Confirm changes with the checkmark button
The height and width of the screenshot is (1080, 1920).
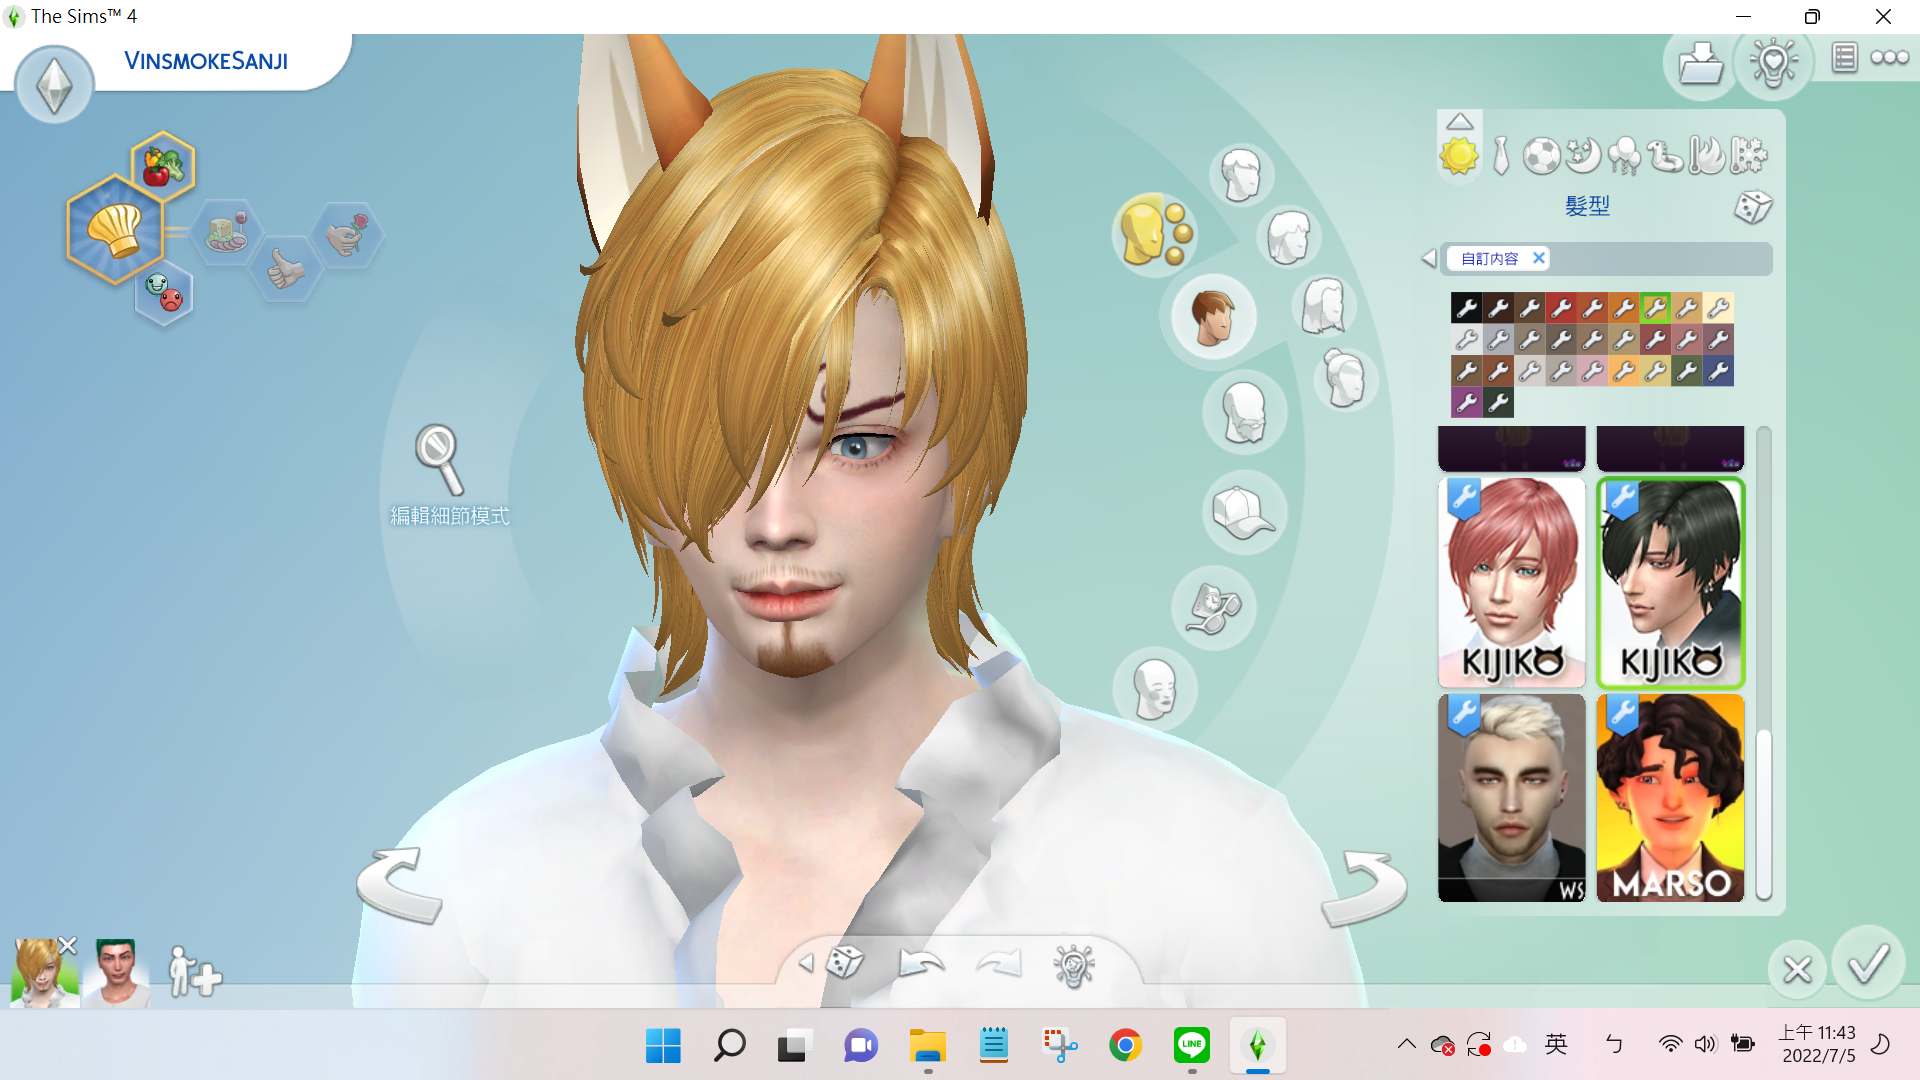click(x=1867, y=964)
